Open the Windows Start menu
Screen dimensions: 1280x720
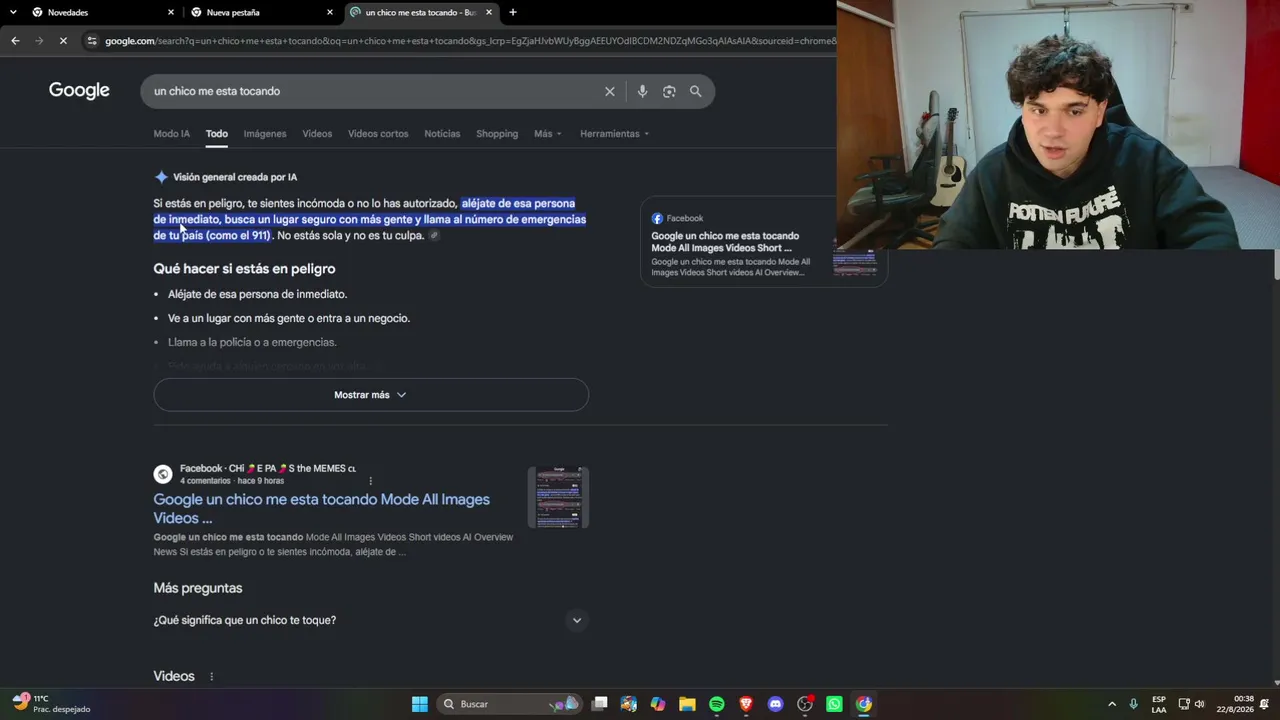click(420, 704)
